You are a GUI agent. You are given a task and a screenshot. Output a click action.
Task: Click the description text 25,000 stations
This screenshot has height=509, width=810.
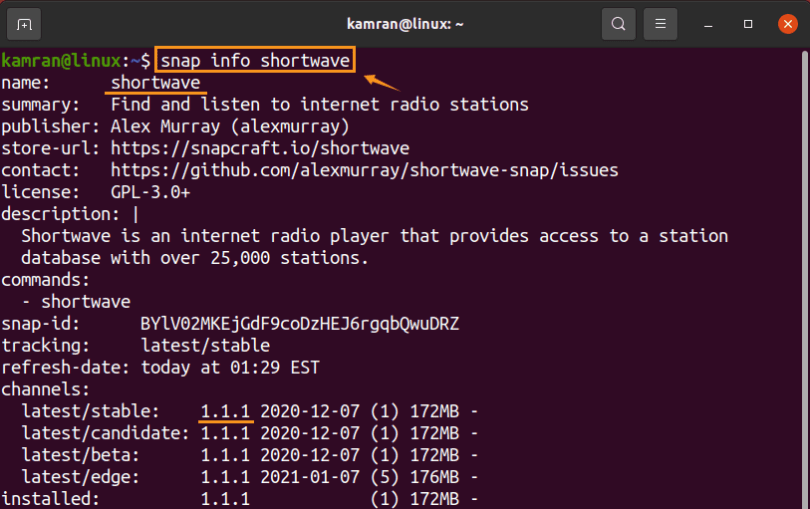[289, 258]
